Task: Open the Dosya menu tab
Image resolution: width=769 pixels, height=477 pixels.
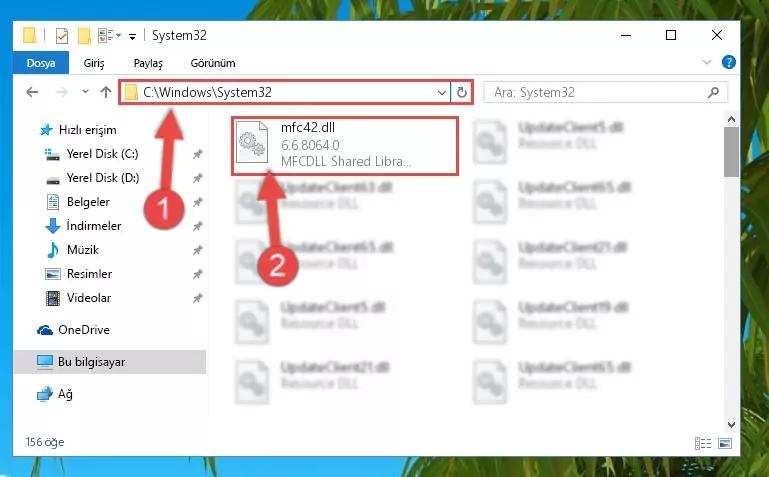Action: pos(41,63)
